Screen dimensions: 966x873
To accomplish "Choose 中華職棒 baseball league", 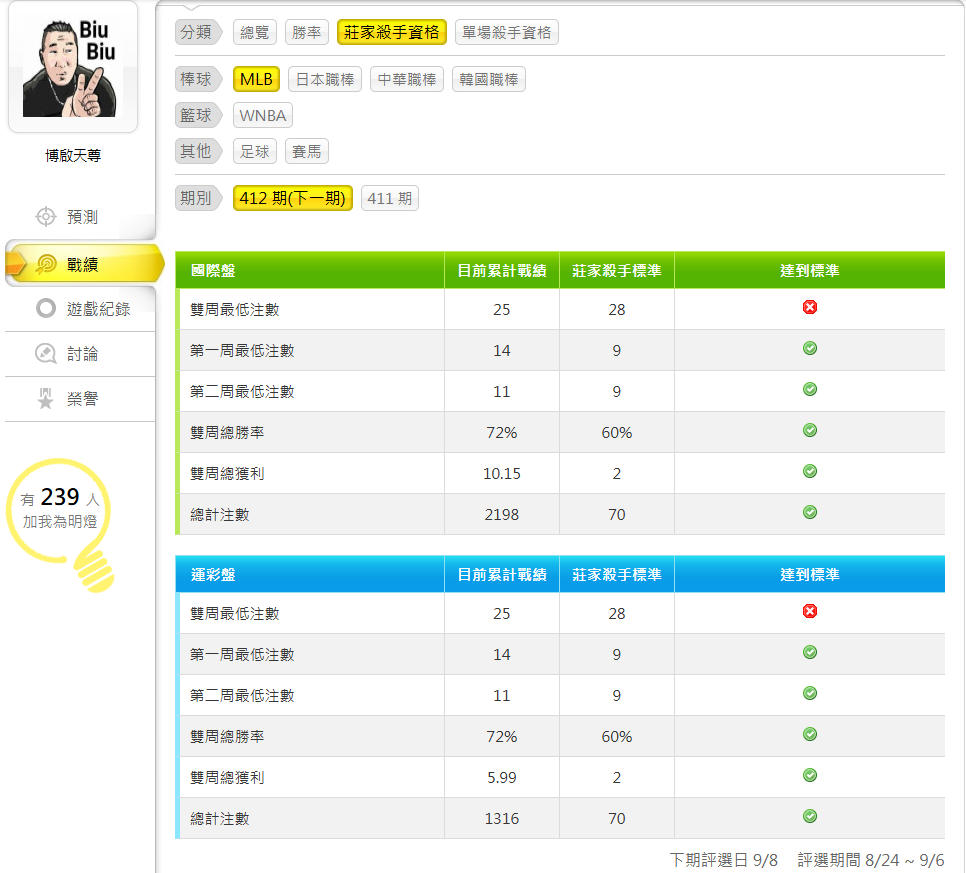I will point(407,79).
